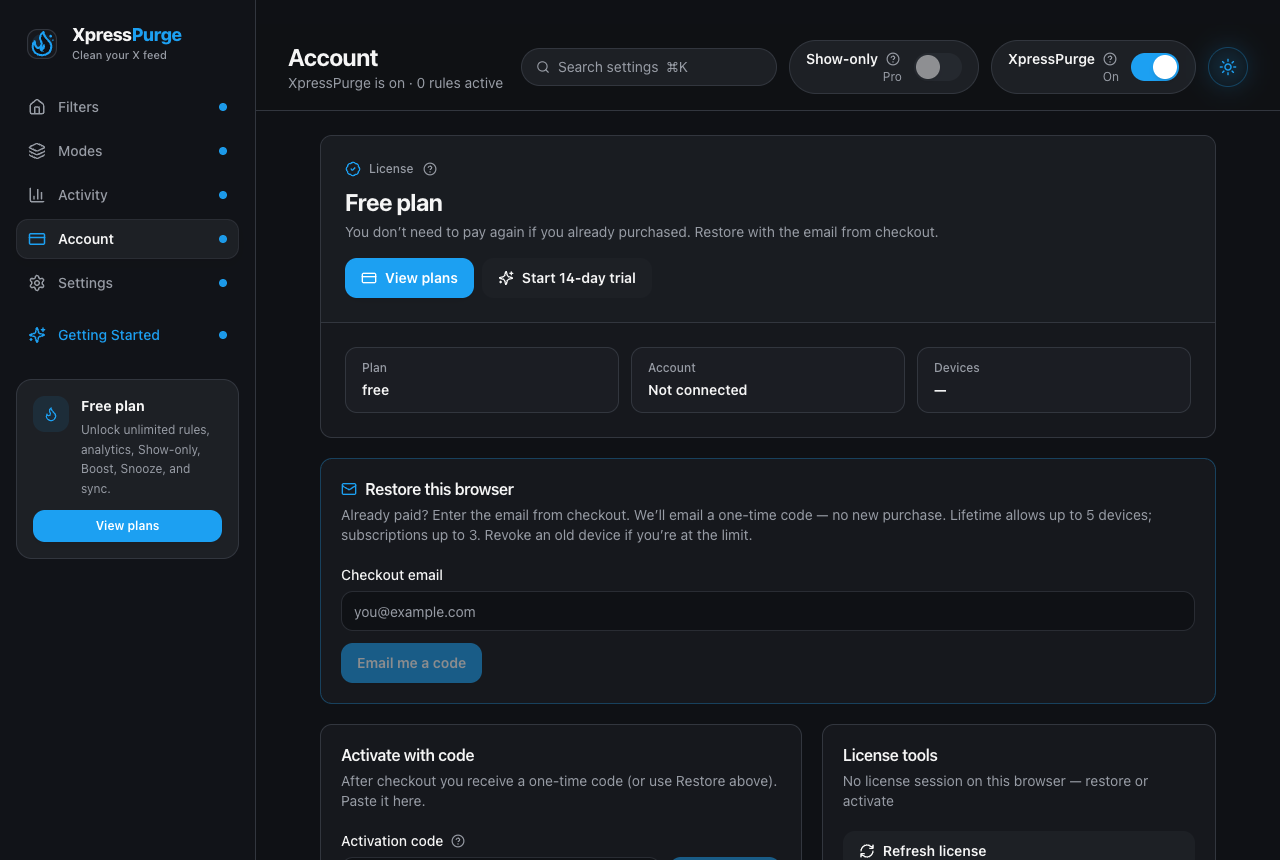
Task: Open the License help question icon
Action: coord(430,169)
